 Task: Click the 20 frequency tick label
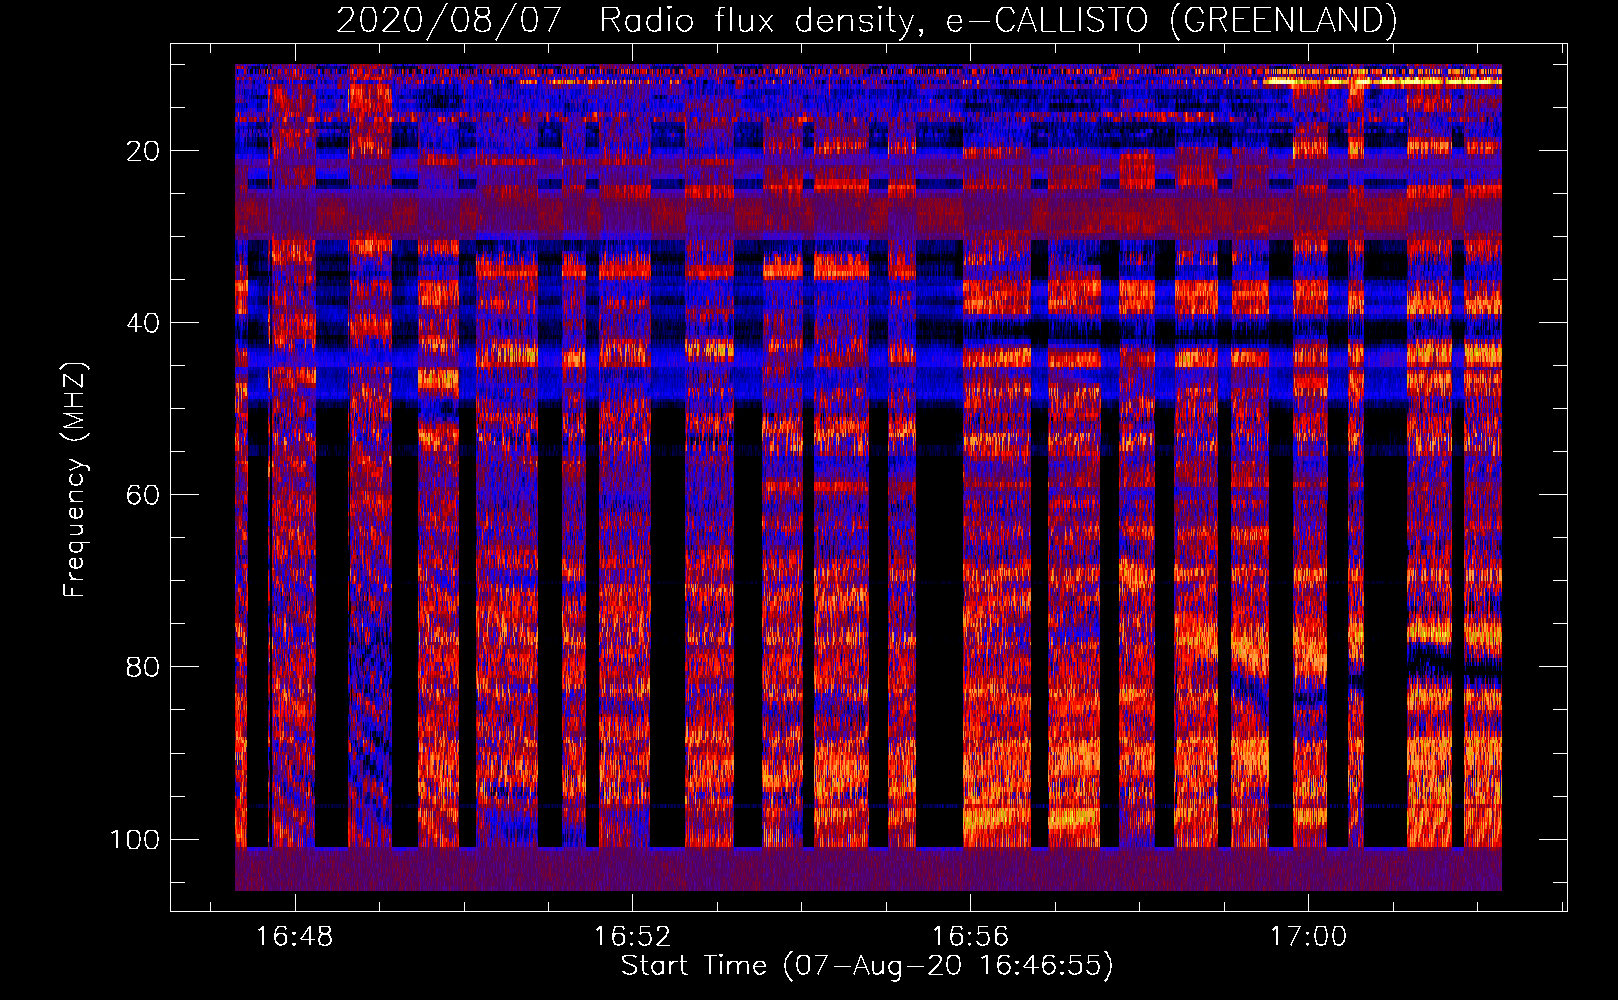click(143, 151)
